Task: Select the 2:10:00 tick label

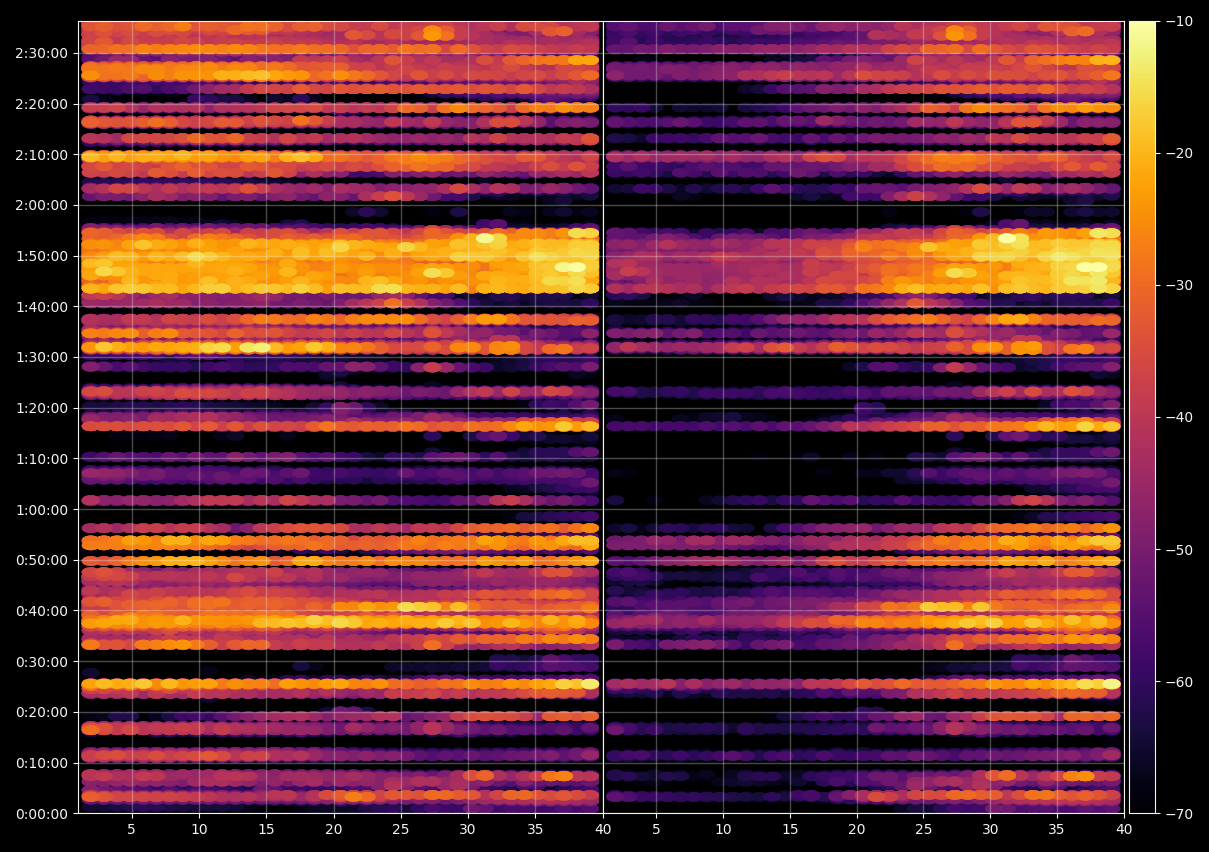Action: coord(42,155)
